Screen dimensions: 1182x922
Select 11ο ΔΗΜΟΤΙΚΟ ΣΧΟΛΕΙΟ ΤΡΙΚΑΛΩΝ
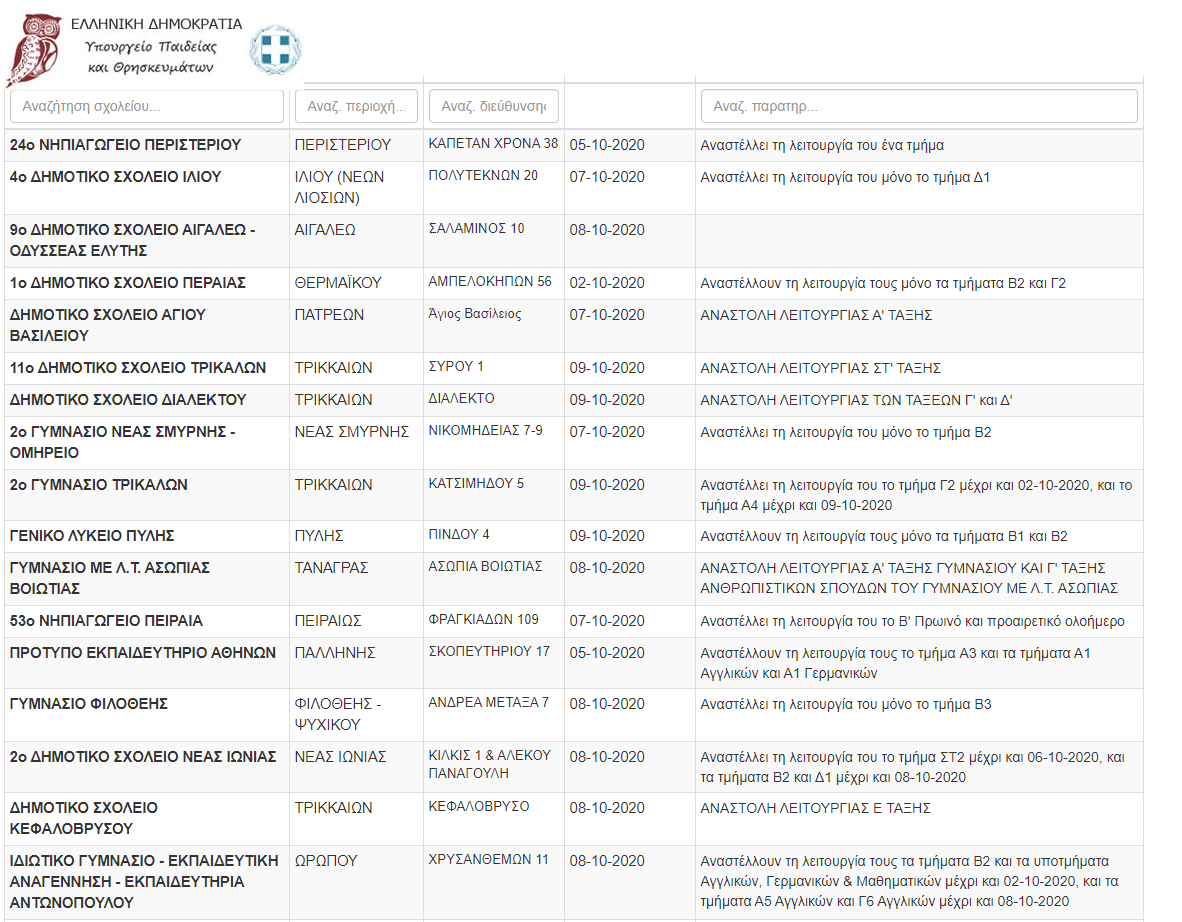pyautogui.click(x=138, y=368)
